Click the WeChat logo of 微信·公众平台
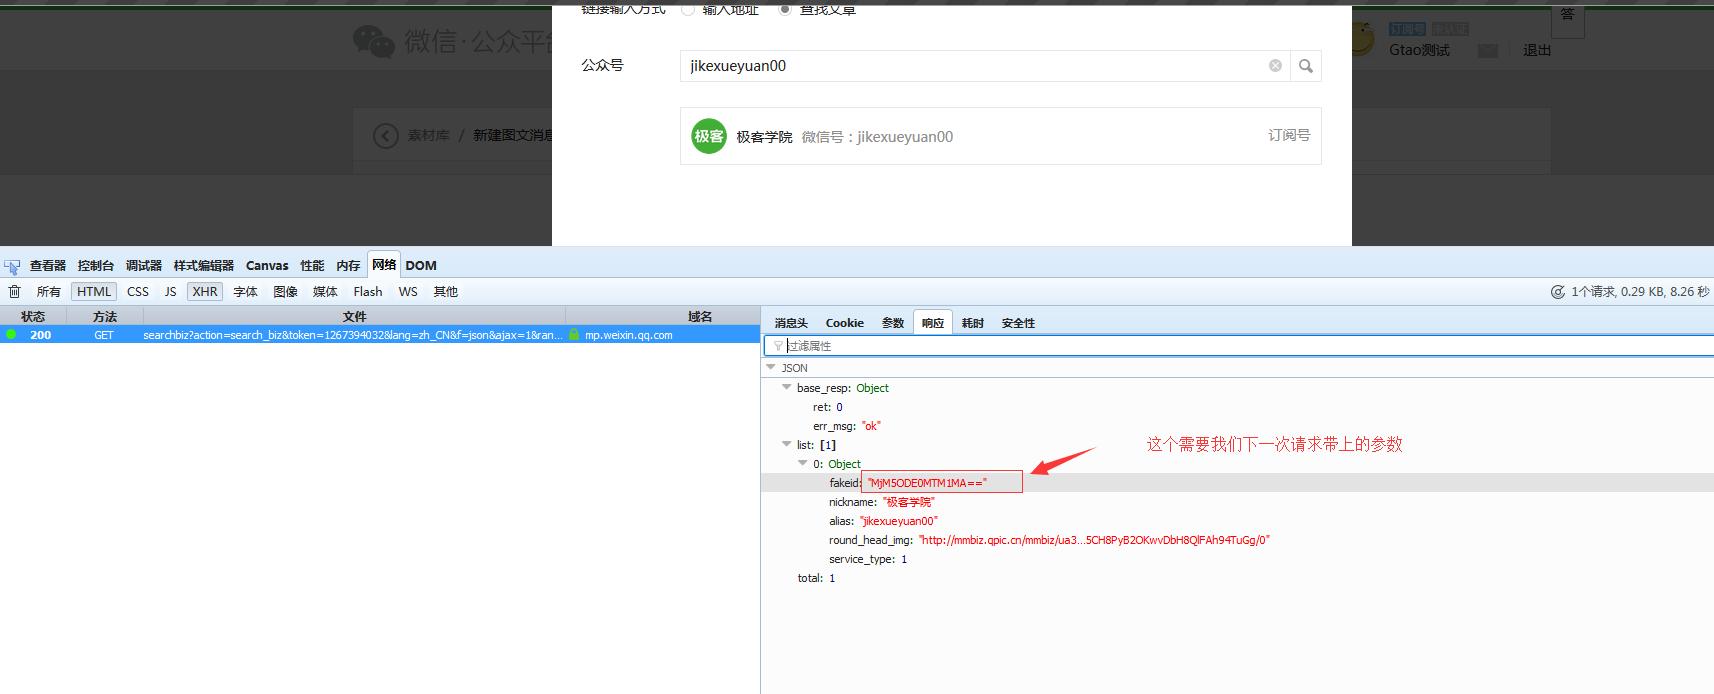The width and height of the screenshot is (1714, 694). tap(374, 42)
